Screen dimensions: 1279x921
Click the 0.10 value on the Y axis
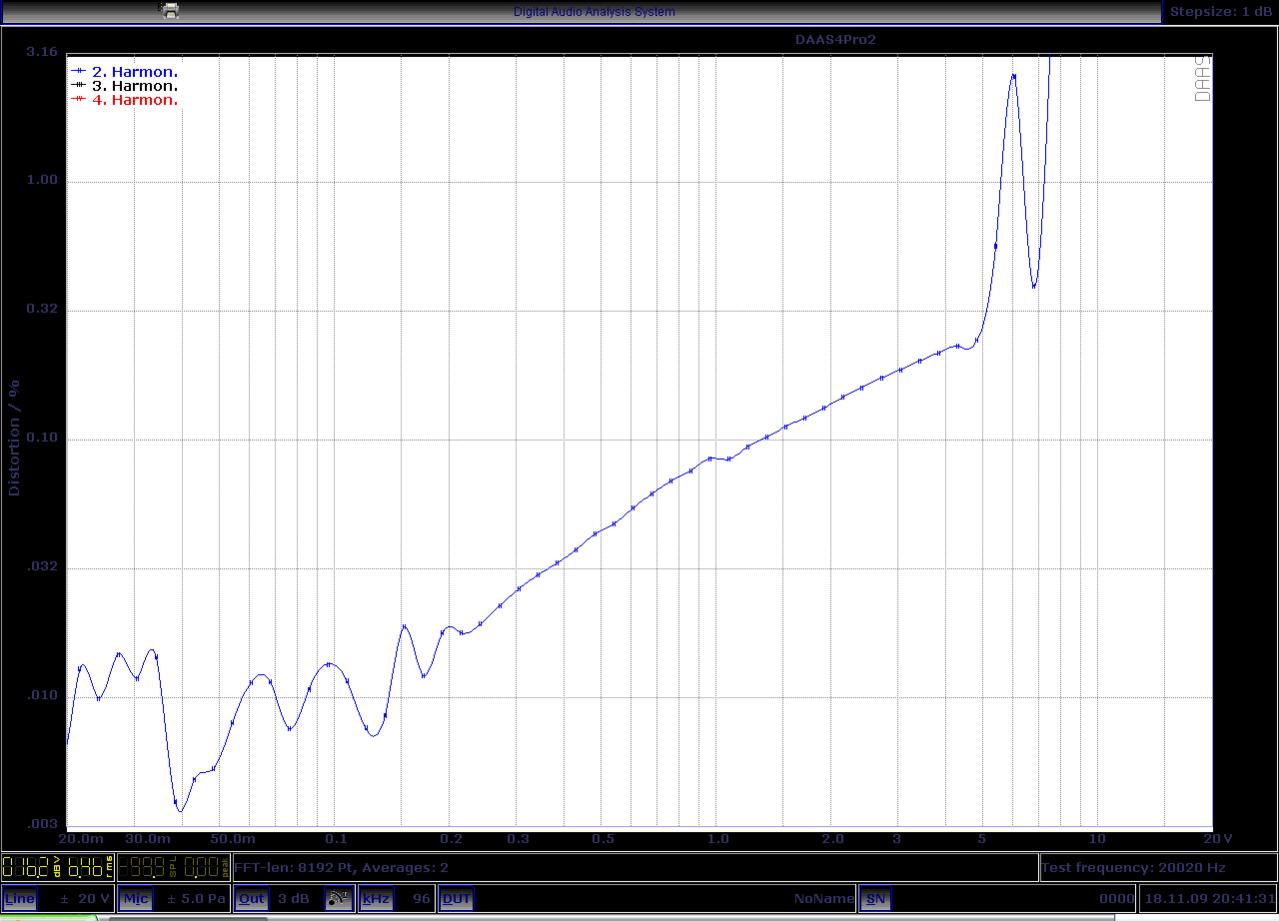click(x=42, y=438)
